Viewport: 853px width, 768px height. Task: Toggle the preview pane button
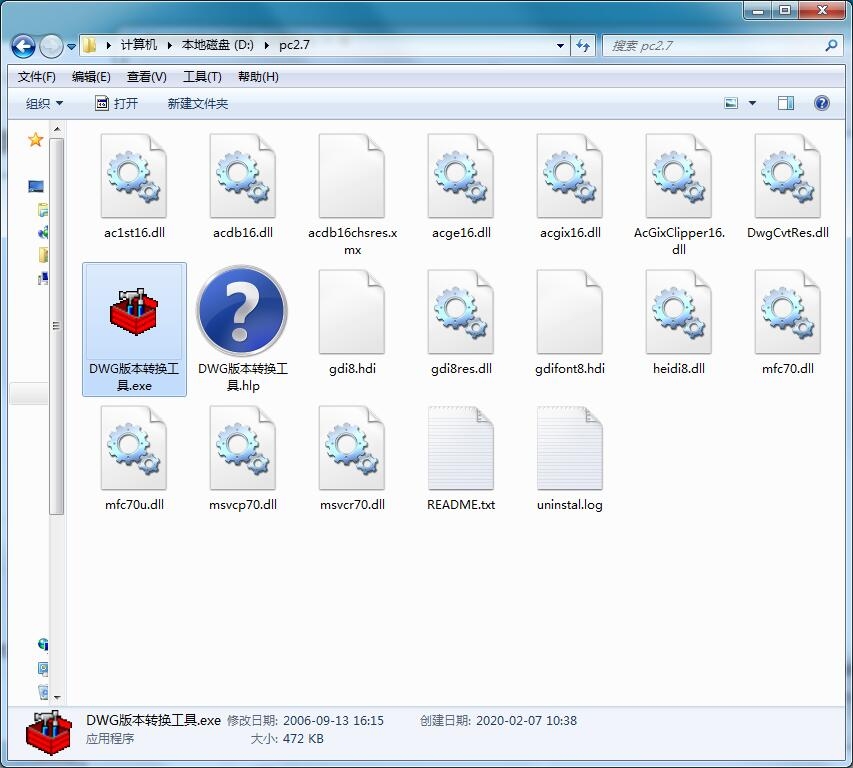coord(786,103)
